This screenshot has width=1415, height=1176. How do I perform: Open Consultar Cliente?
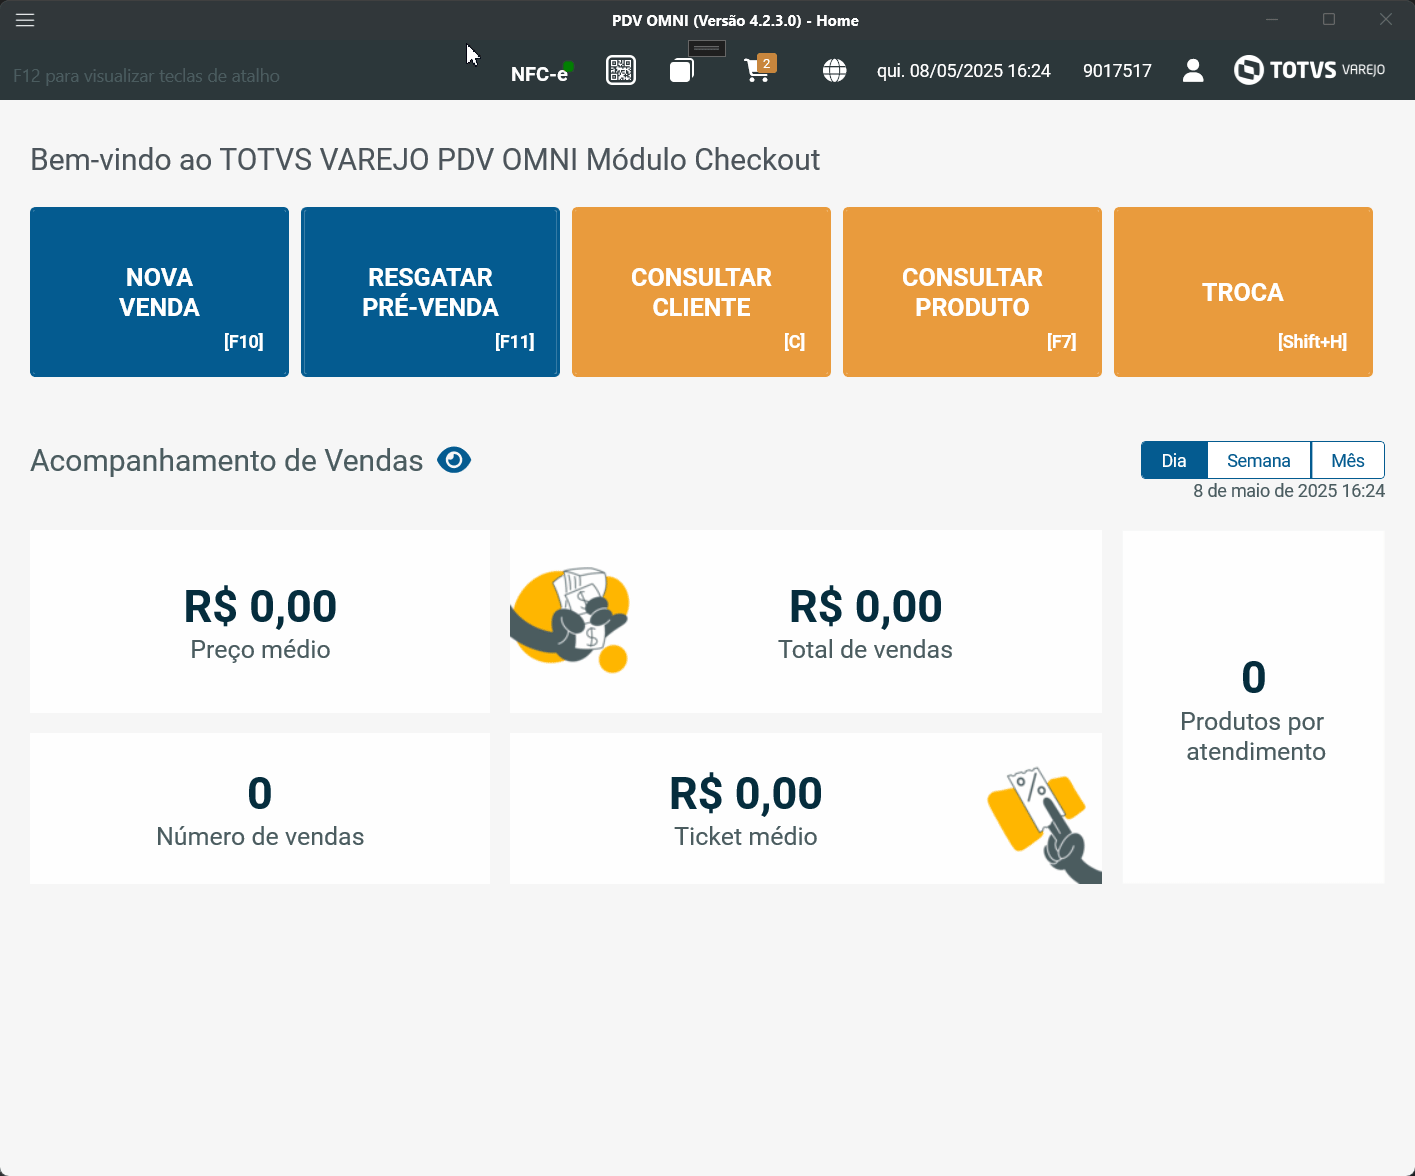click(701, 292)
